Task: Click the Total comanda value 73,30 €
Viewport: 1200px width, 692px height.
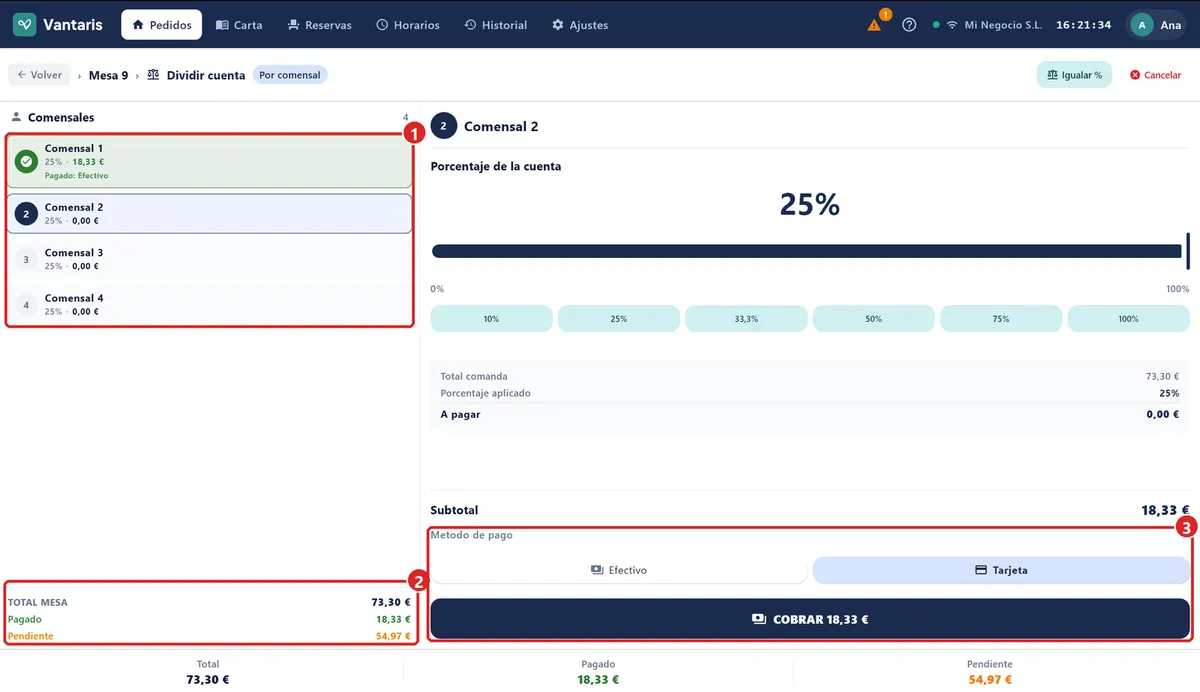Action: (1162, 376)
